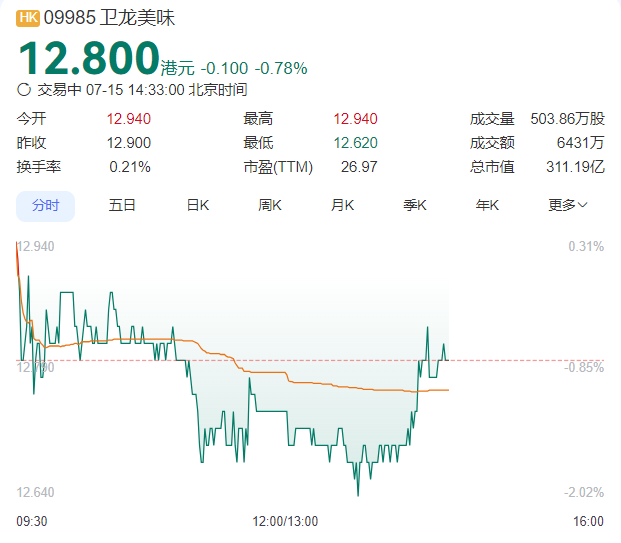The height and width of the screenshot is (543, 621).
Task: Click the 最高 value 12.940
Action: pyautogui.click(x=355, y=119)
